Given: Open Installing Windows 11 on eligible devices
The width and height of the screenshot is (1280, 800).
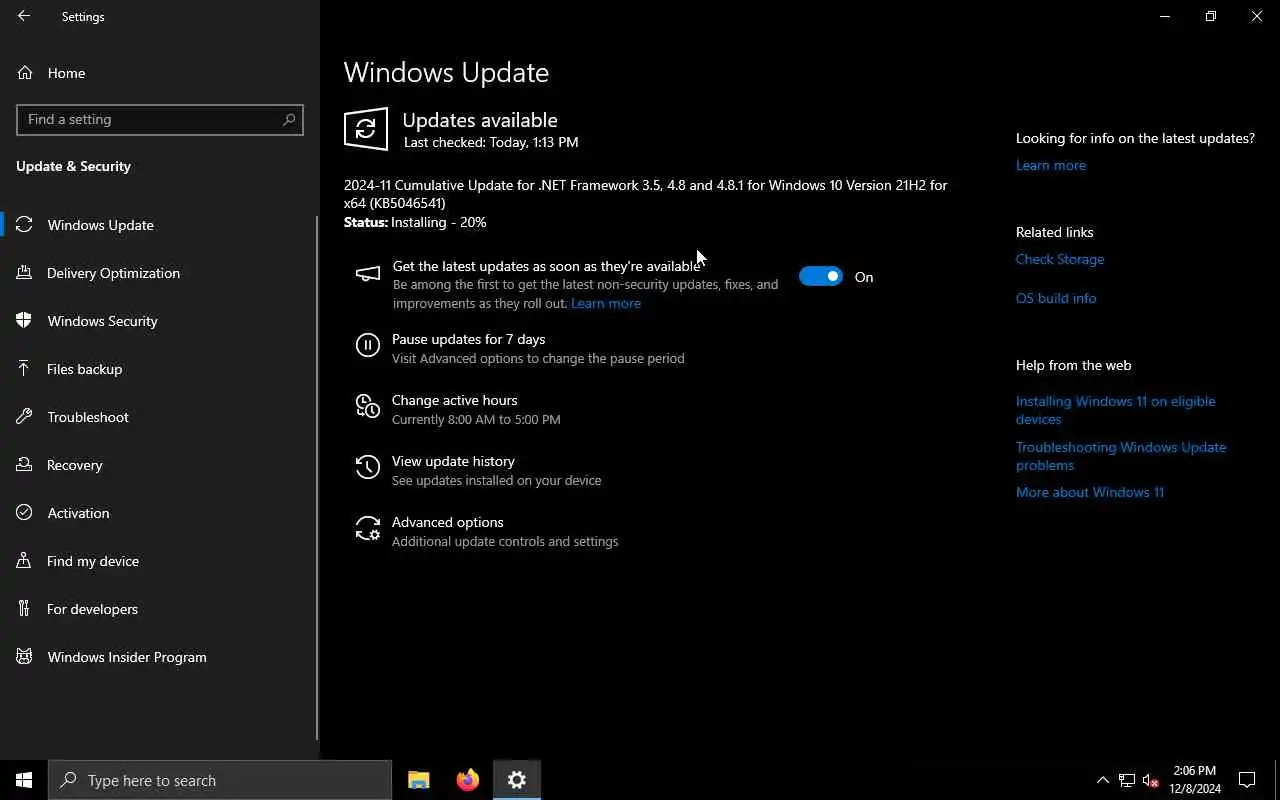Looking at the screenshot, I should coord(1116,410).
